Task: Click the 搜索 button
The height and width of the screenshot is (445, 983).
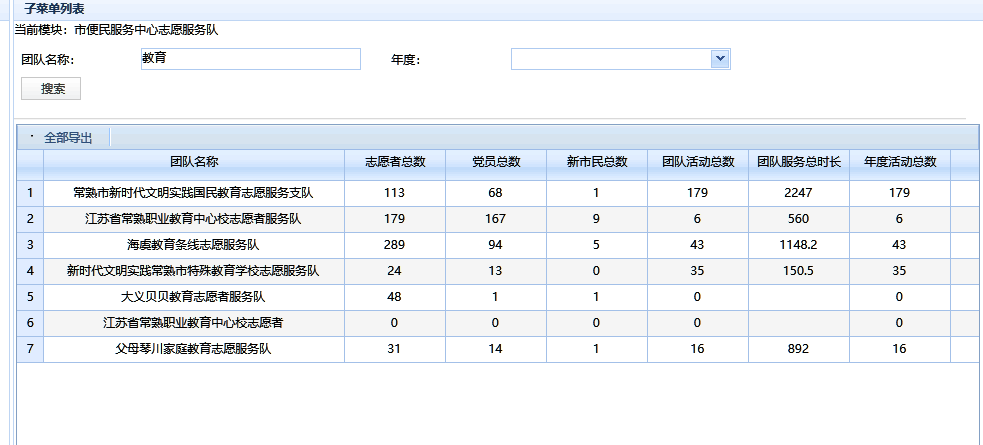Action: [x=51, y=88]
